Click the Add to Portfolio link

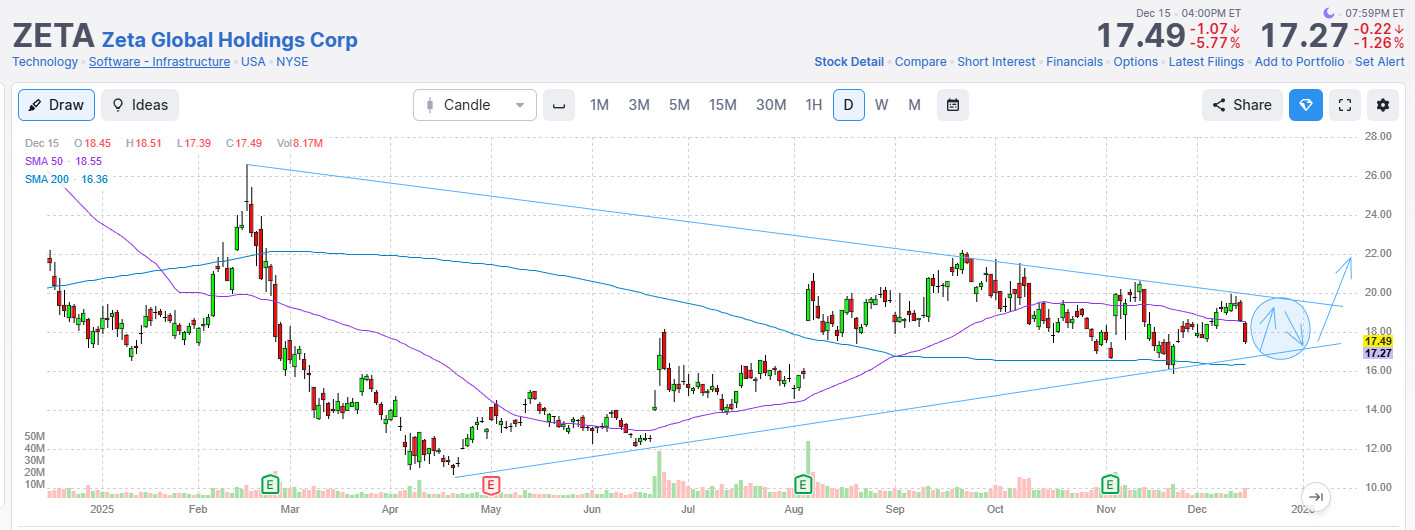pos(1299,62)
